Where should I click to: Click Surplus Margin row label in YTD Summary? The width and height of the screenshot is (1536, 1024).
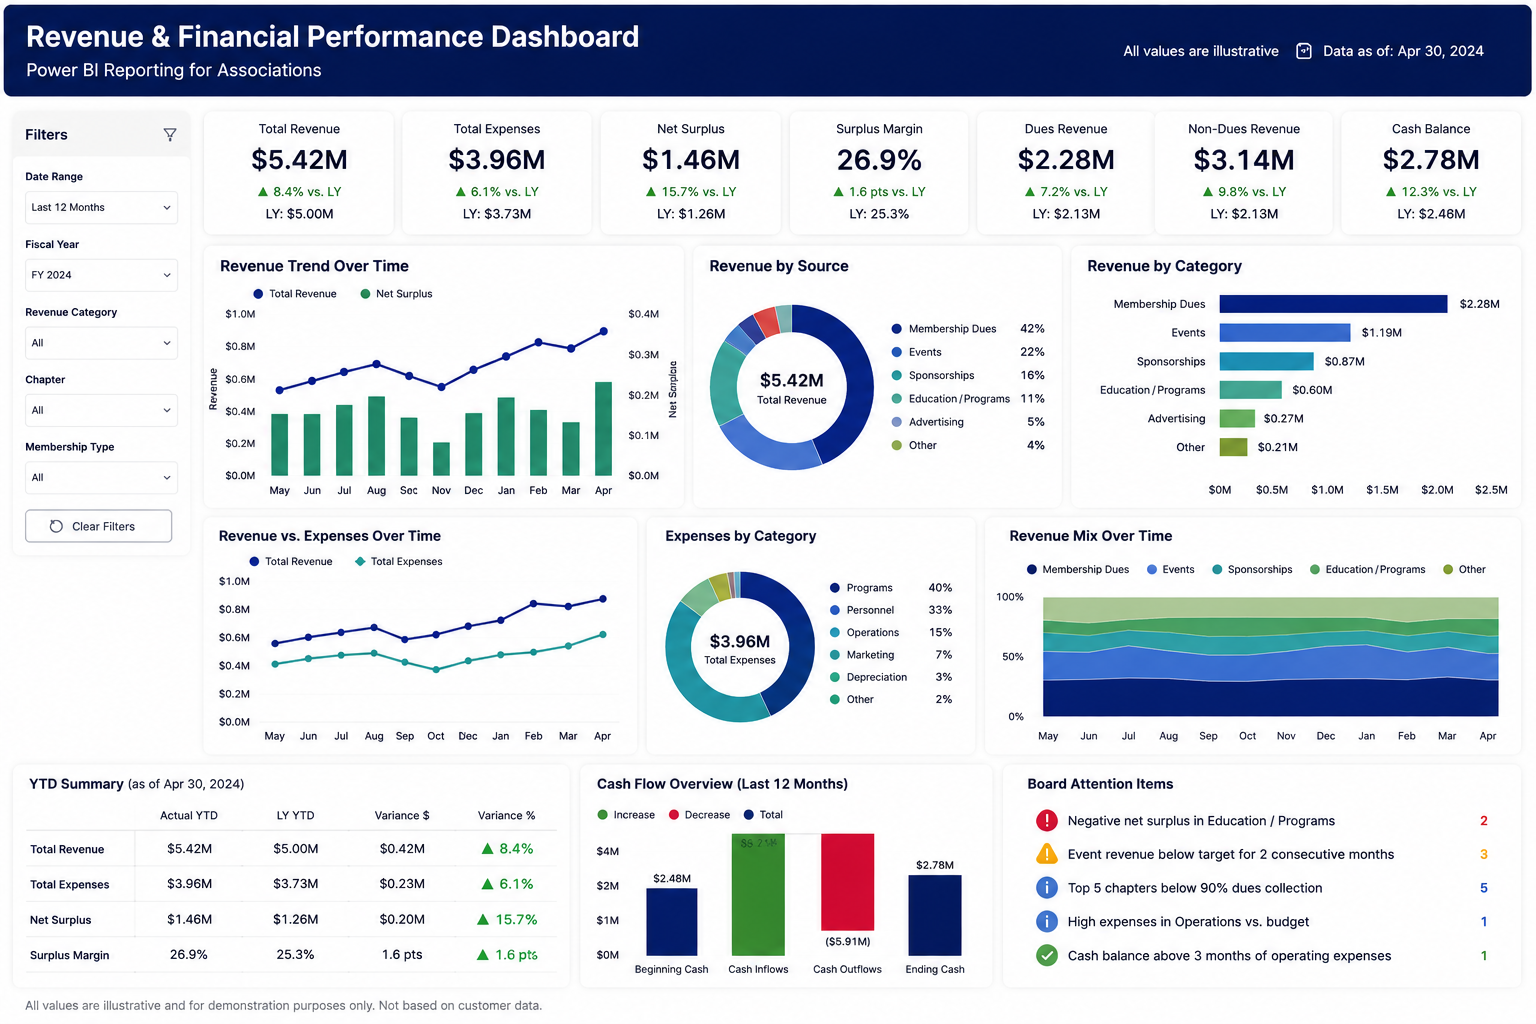click(69, 955)
